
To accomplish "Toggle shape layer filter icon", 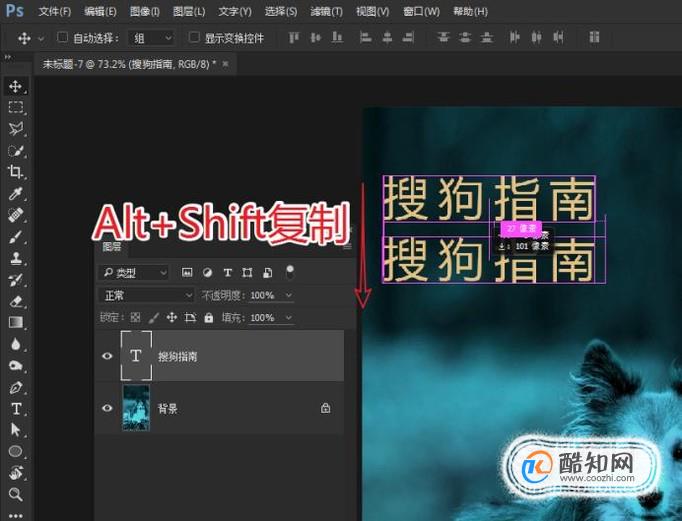I will click(x=247, y=273).
